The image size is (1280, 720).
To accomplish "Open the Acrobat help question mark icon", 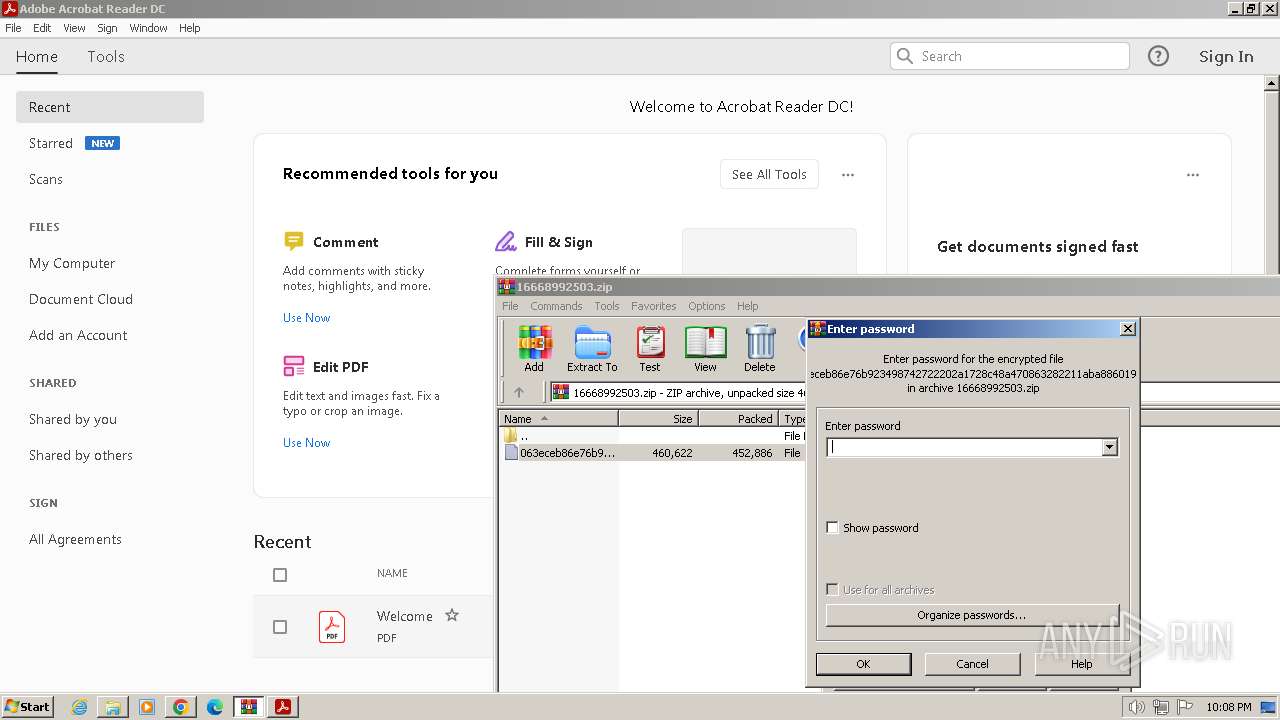I will pyautogui.click(x=1158, y=56).
